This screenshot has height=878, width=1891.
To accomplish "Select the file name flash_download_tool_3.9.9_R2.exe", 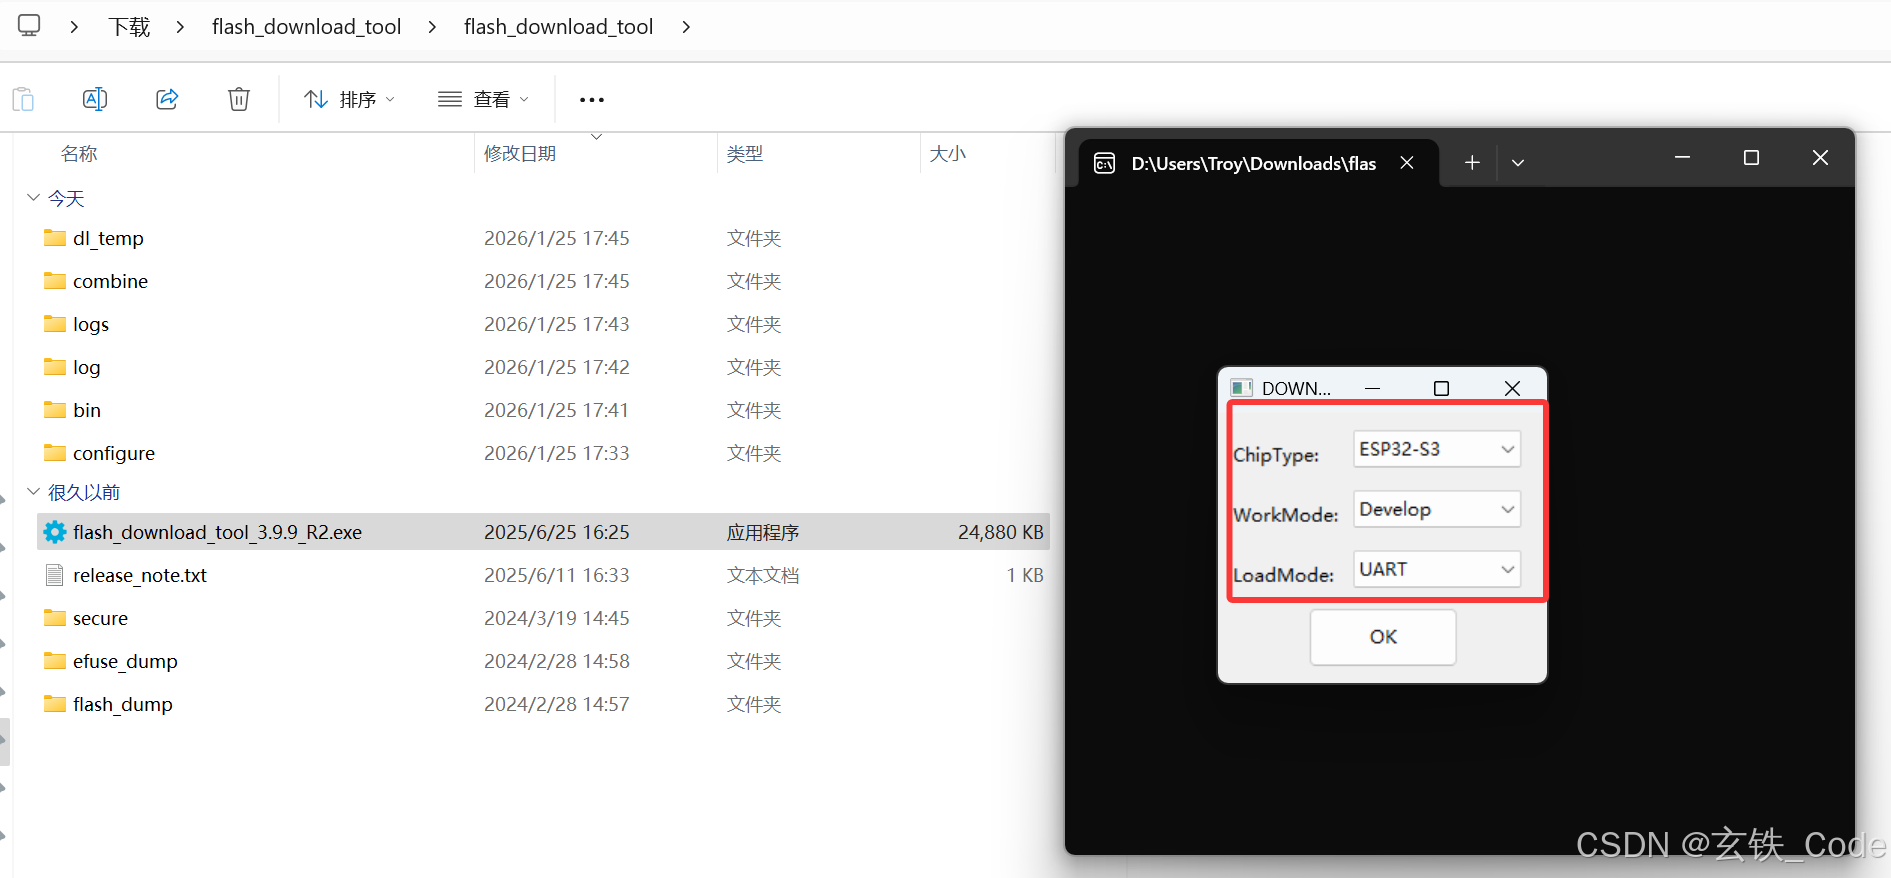I will [x=217, y=532].
